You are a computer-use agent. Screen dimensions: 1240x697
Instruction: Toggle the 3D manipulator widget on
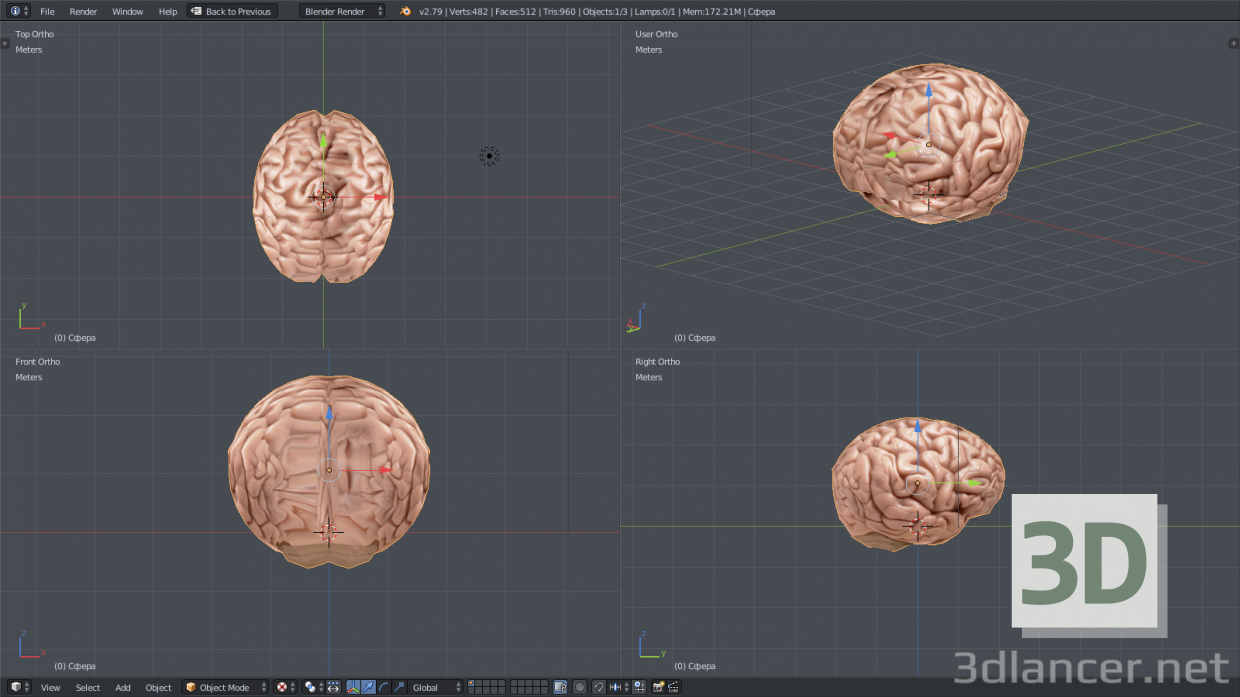[x=353, y=688]
